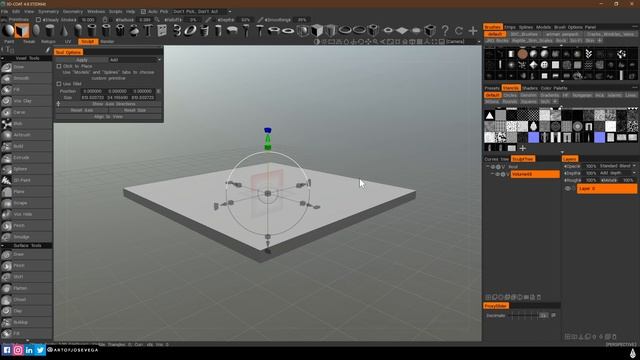Select the brown round brush alpha

[x=522, y=54]
